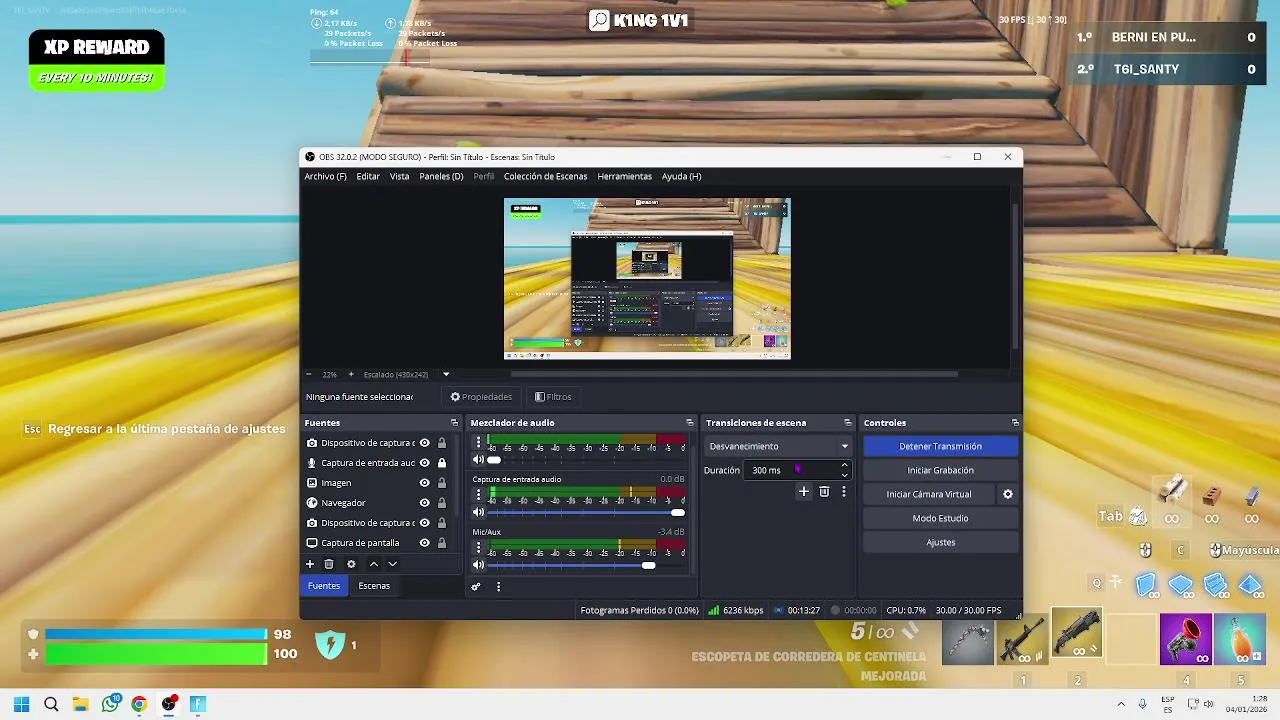Adjust the Mic/Aux volume slider

pos(588,565)
